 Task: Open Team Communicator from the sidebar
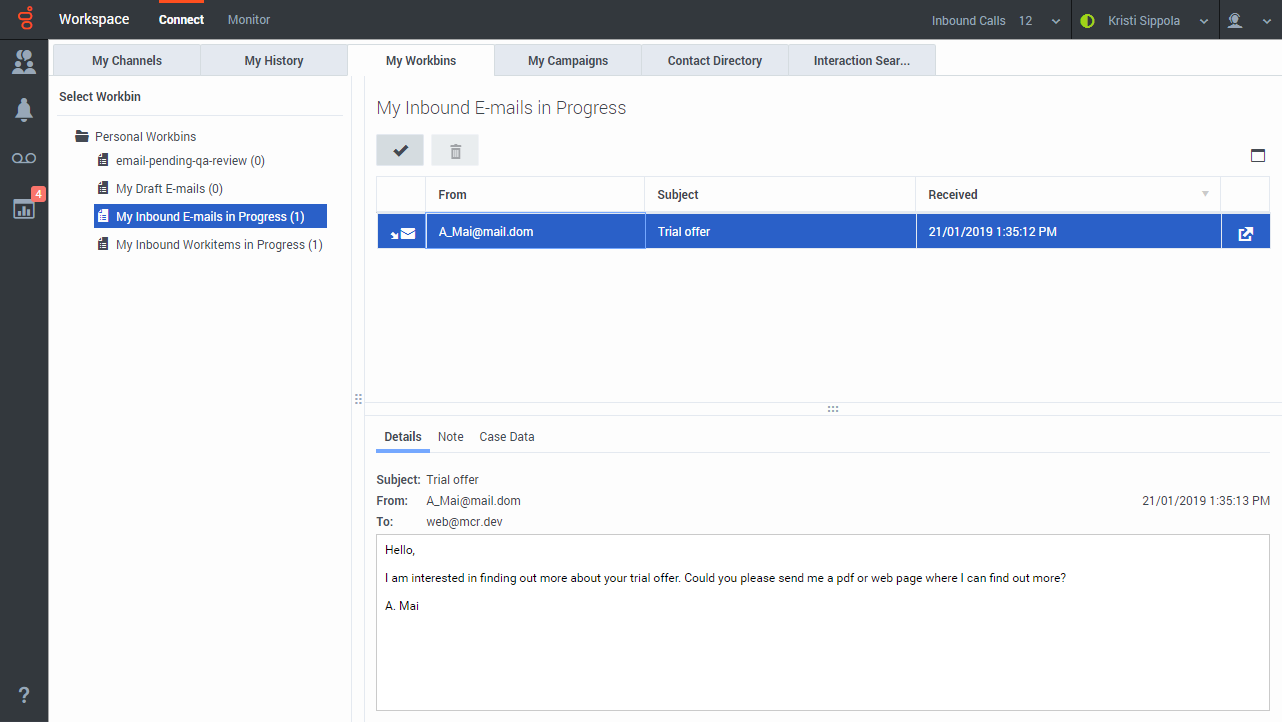click(24, 62)
